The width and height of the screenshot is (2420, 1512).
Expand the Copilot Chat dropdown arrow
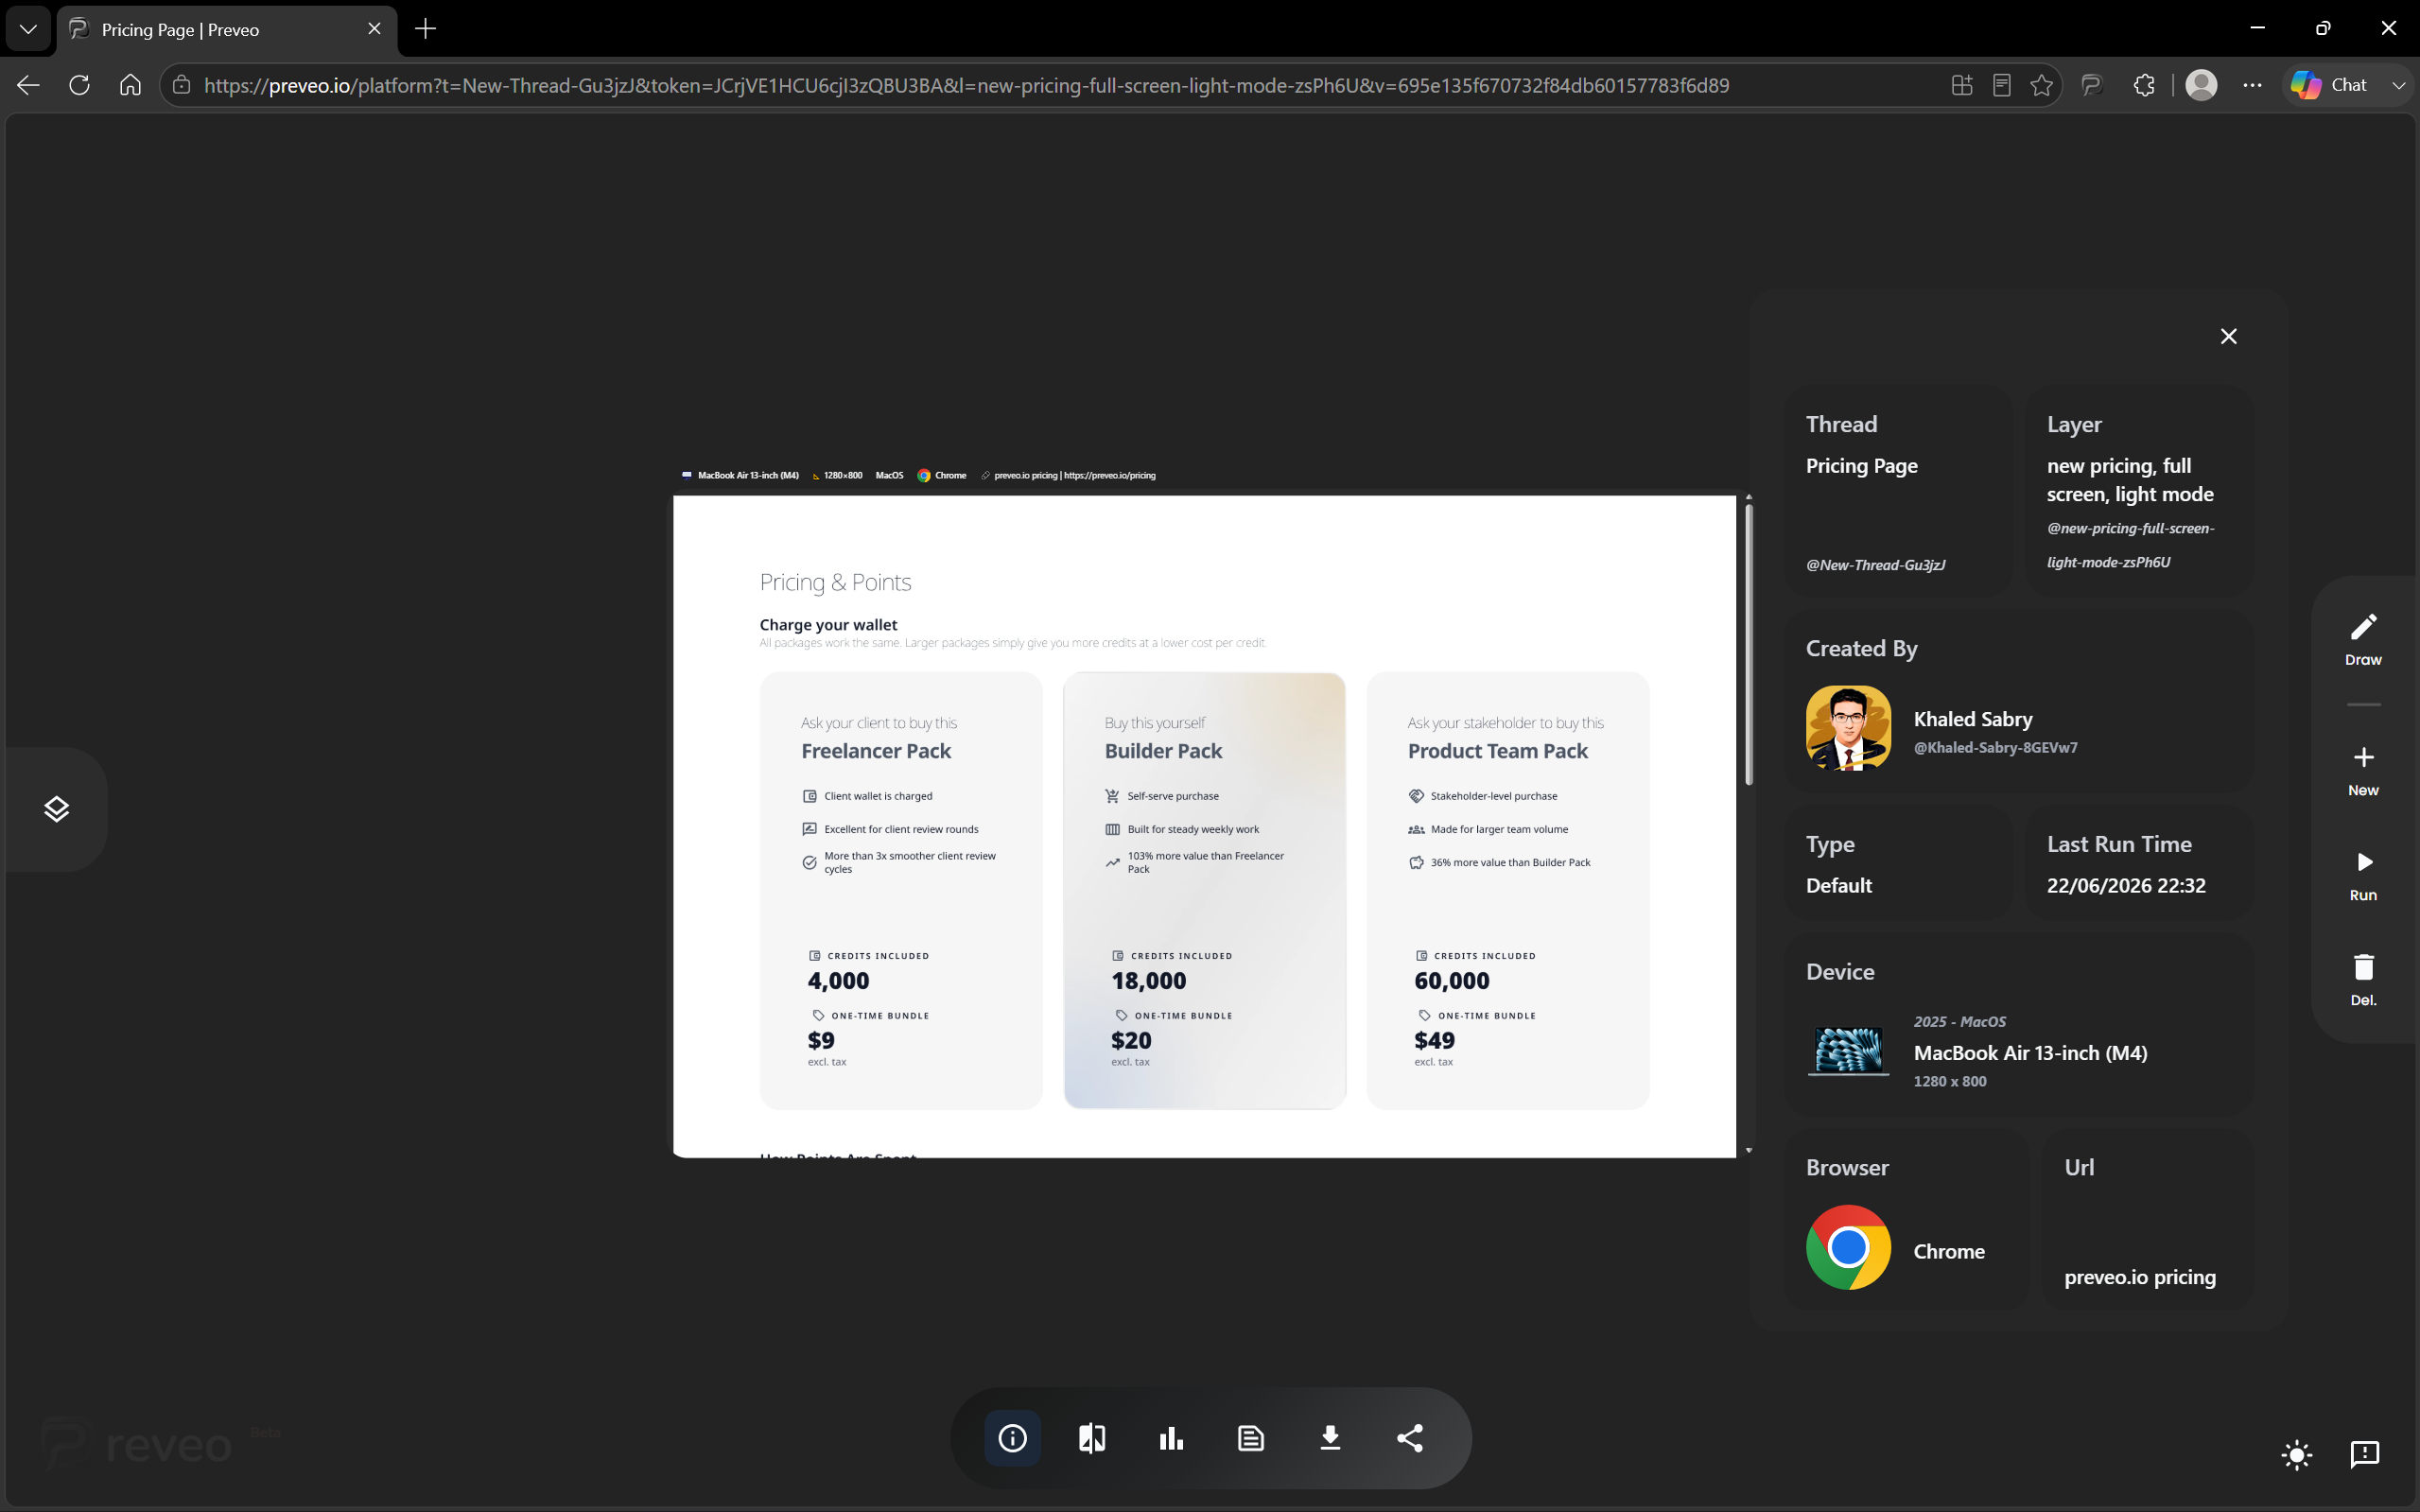(x=2398, y=86)
